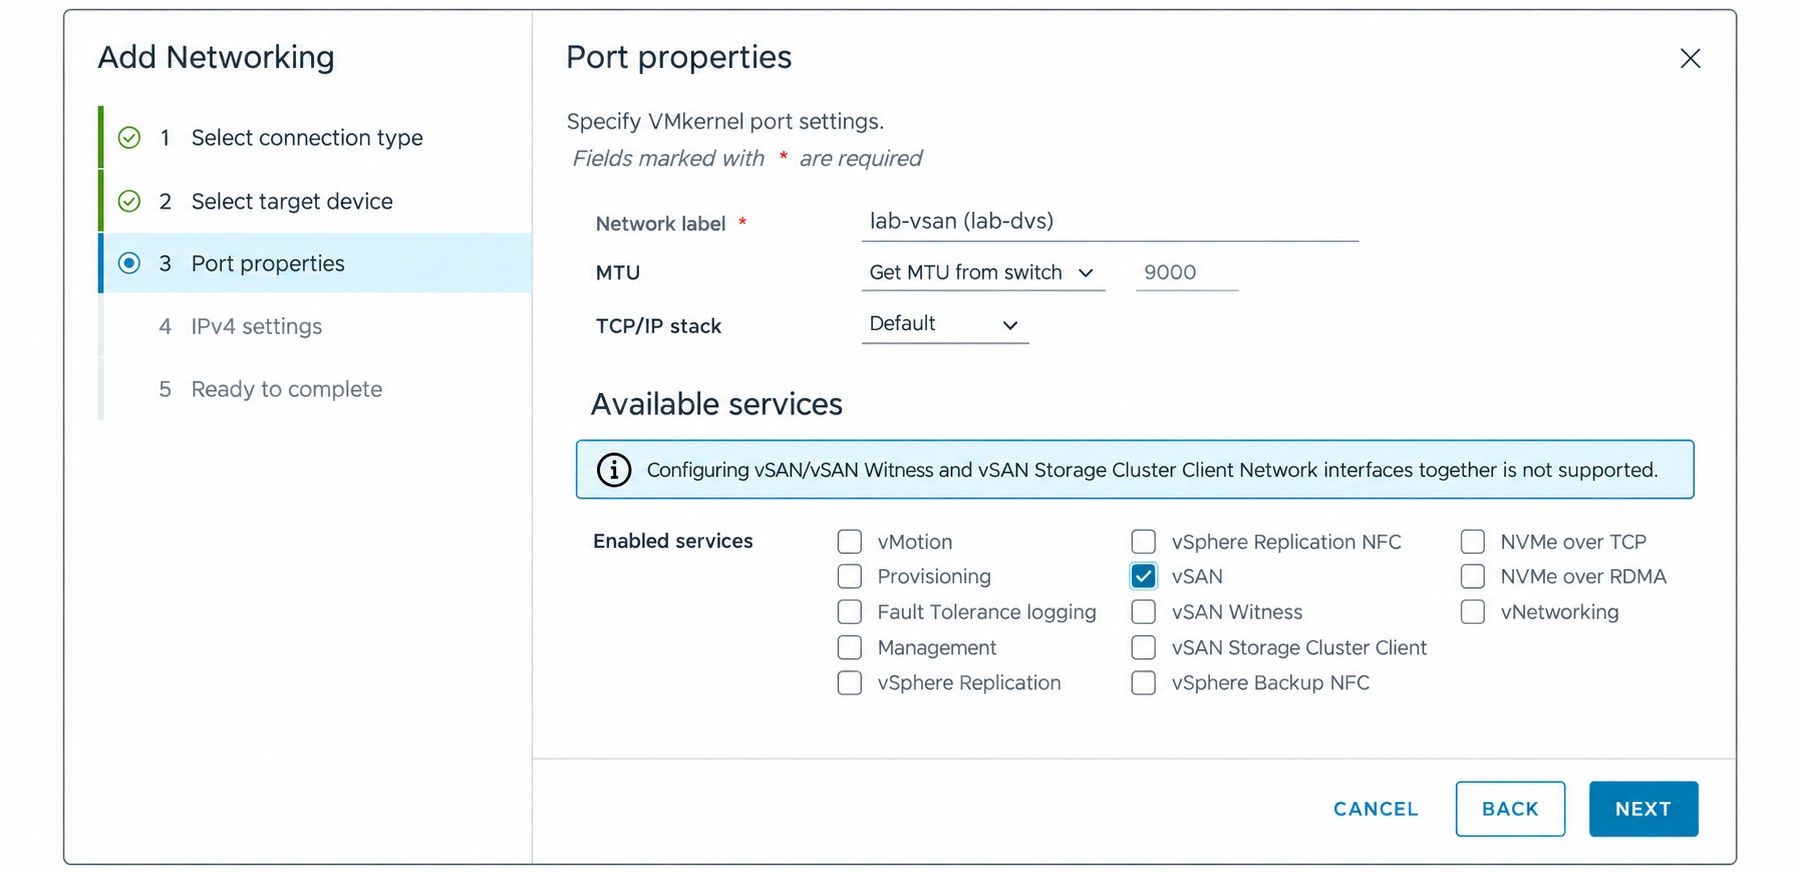
Task: Open the TCP/IP stack Default dropdown
Action: click(945, 324)
